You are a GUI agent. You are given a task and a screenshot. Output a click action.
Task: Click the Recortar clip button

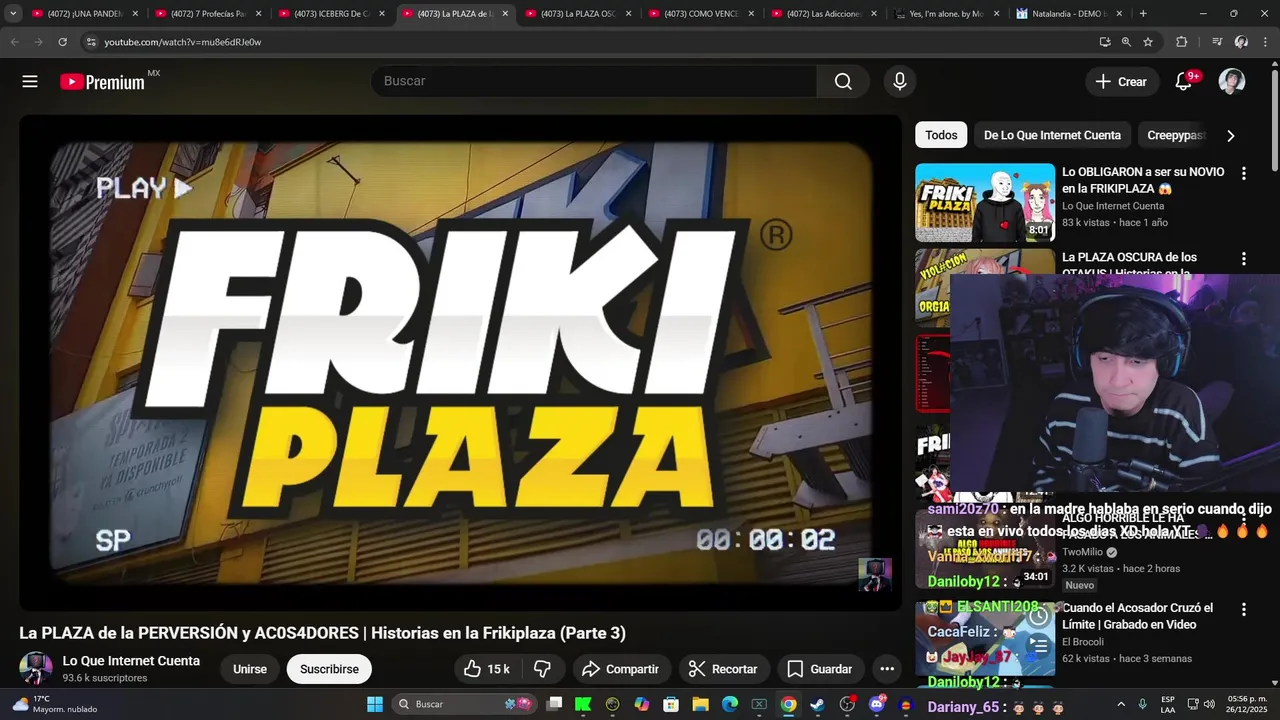[724, 669]
